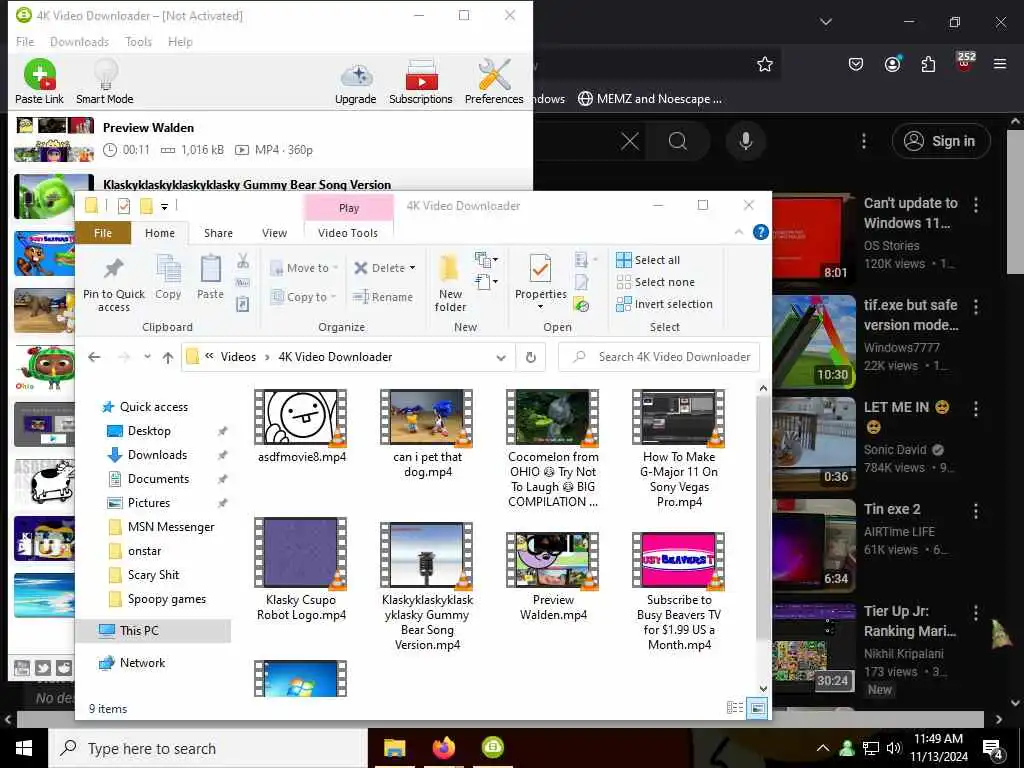Screen dimensions: 1024x768
Task: Select Network in navigation pane
Action: [142, 663]
